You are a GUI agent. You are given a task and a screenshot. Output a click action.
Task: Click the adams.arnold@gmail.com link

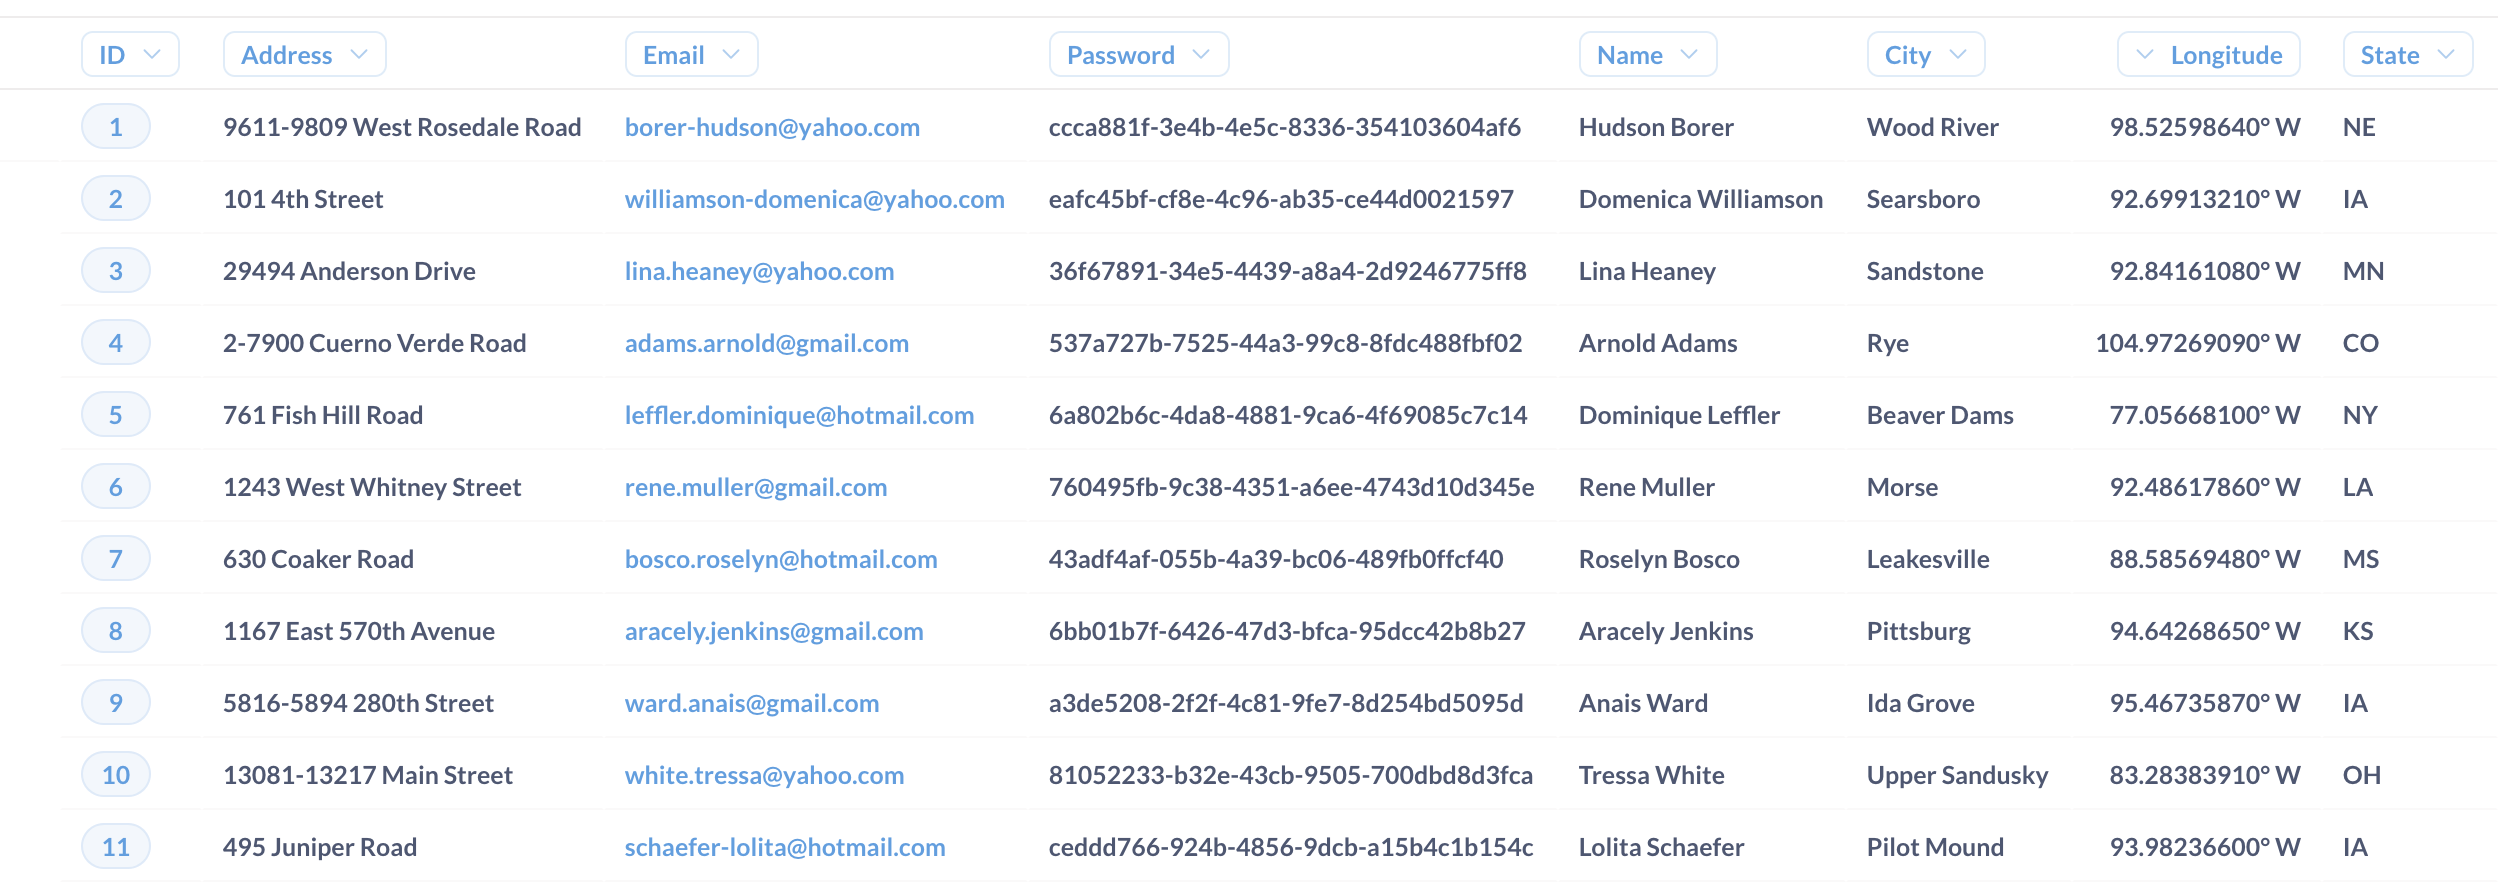pyautogui.click(x=766, y=343)
